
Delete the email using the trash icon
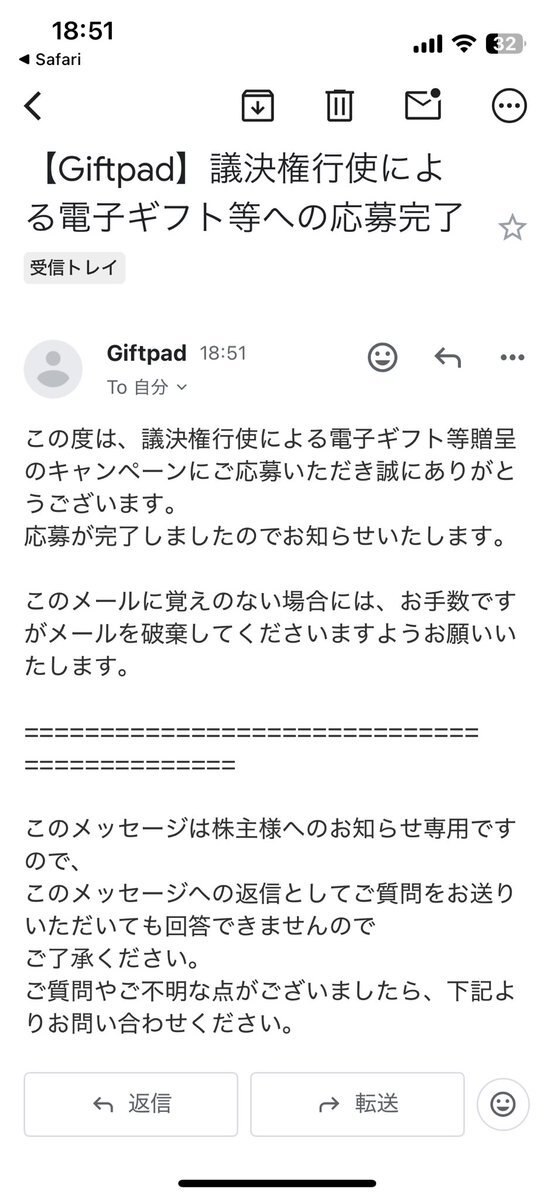tap(339, 106)
